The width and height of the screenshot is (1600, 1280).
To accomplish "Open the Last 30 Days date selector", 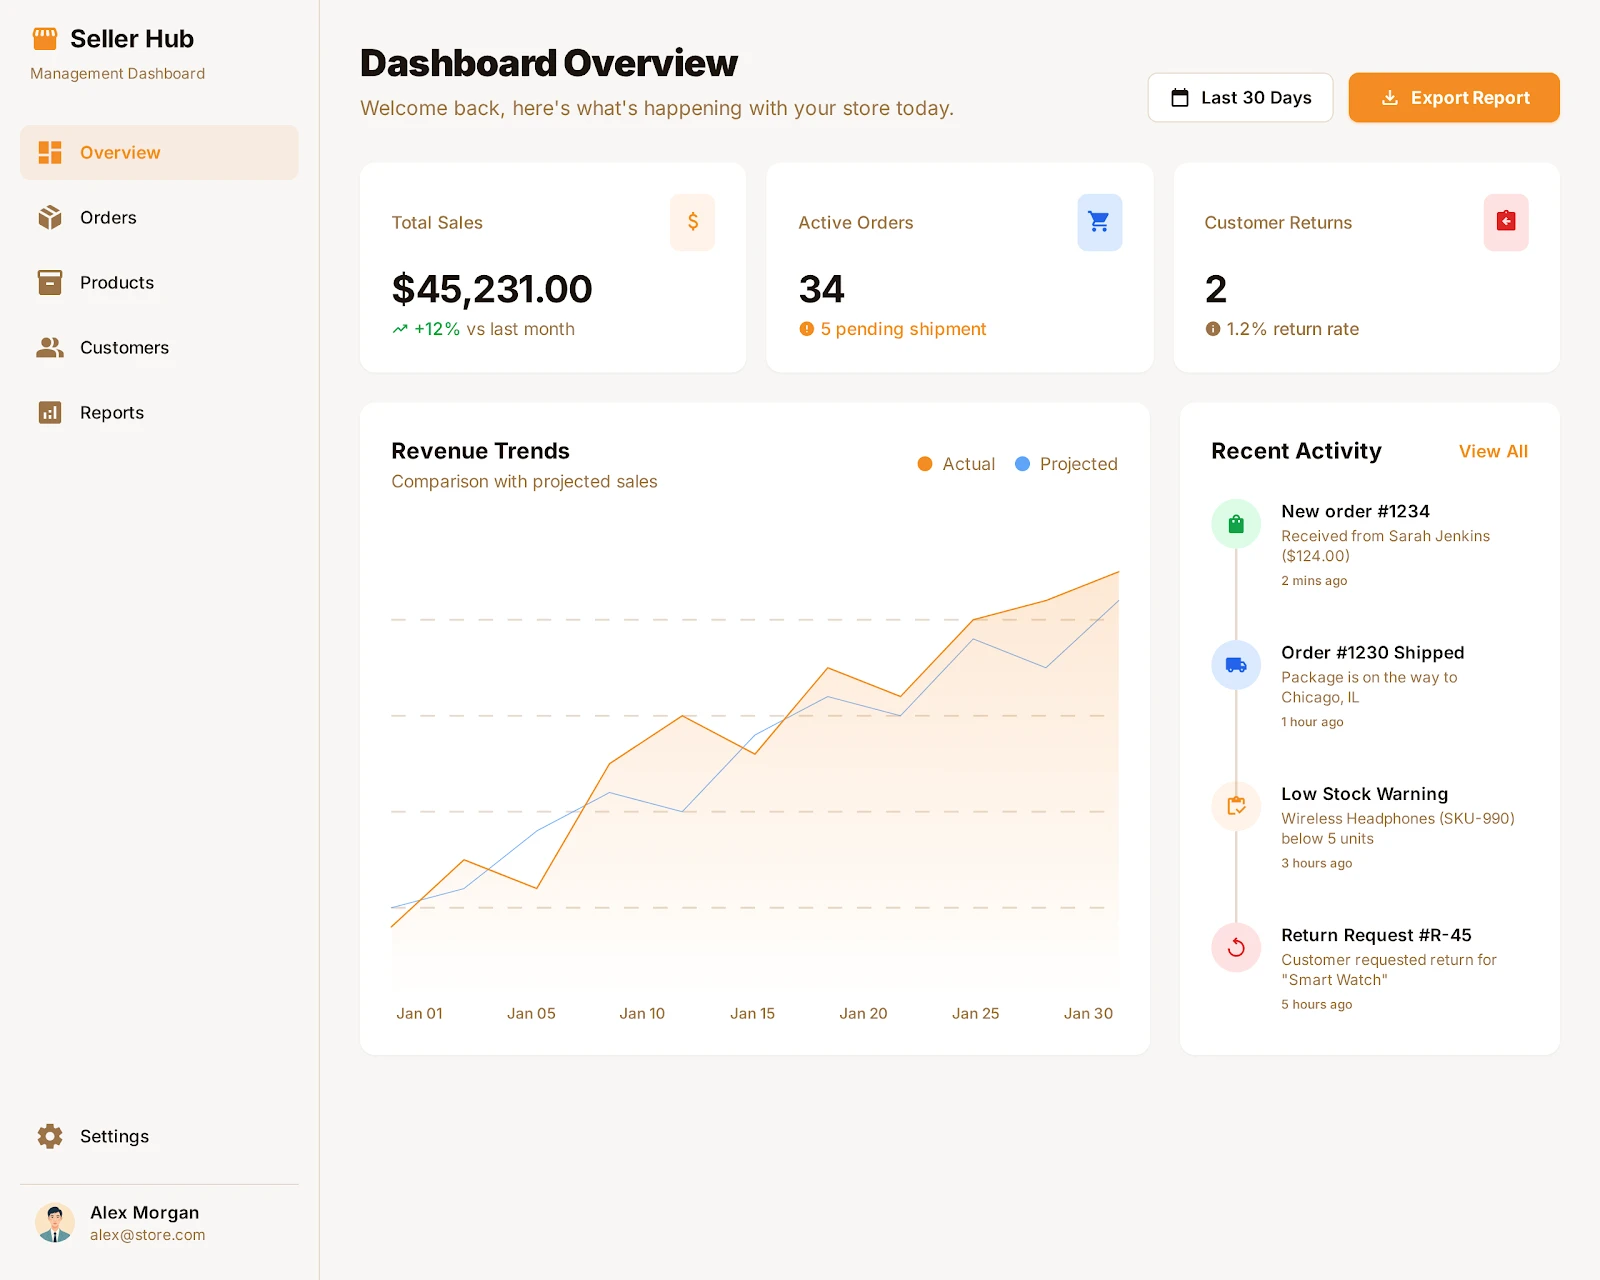I will pyautogui.click(x=1240, y=97).
